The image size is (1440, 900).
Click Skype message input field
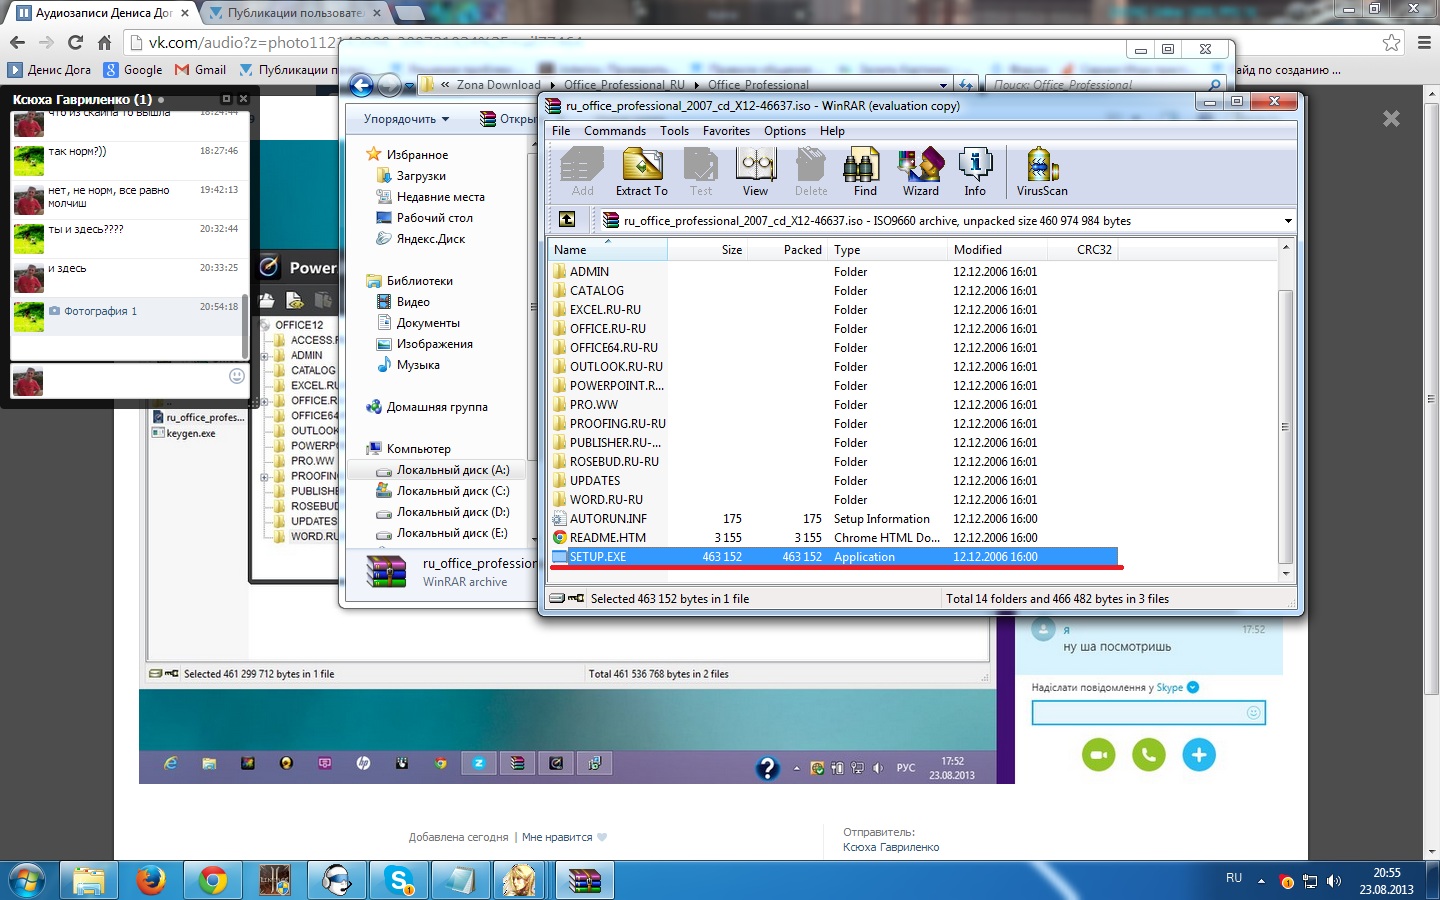(x=1148, y=713)
